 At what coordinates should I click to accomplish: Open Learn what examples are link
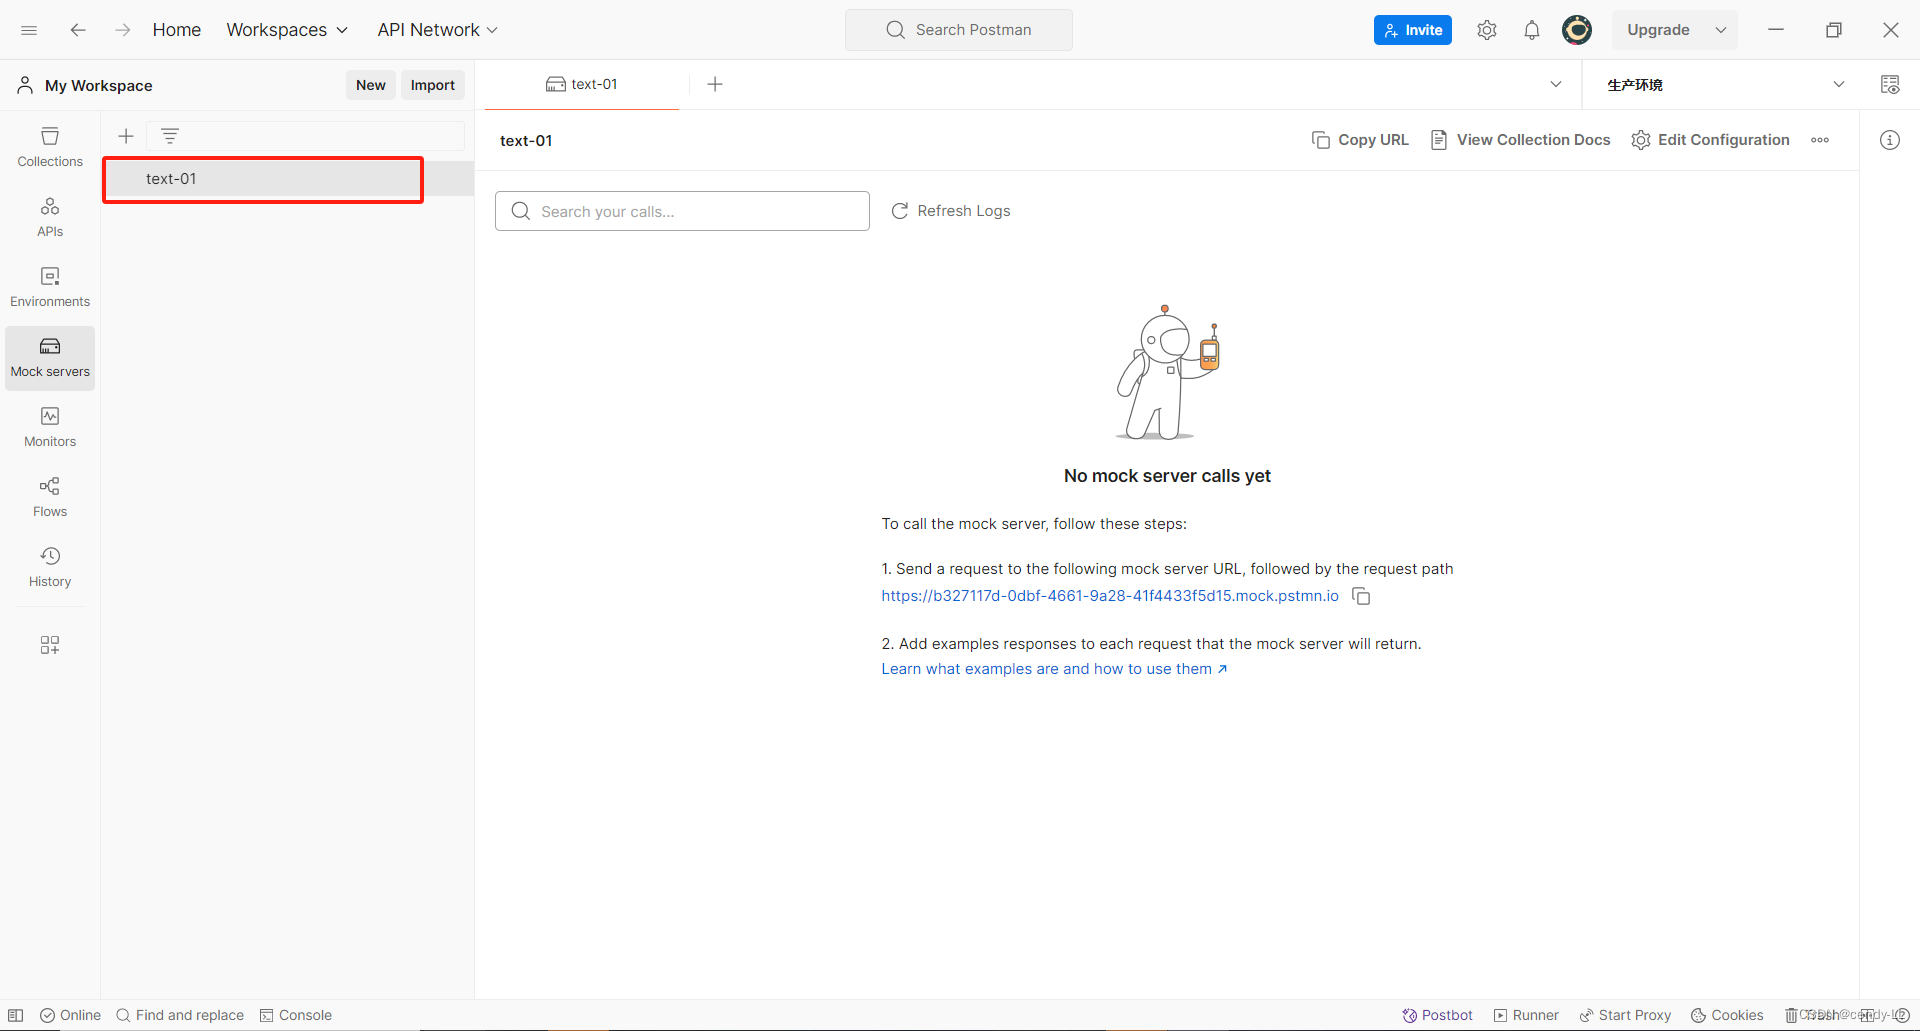pos(1054,669)
